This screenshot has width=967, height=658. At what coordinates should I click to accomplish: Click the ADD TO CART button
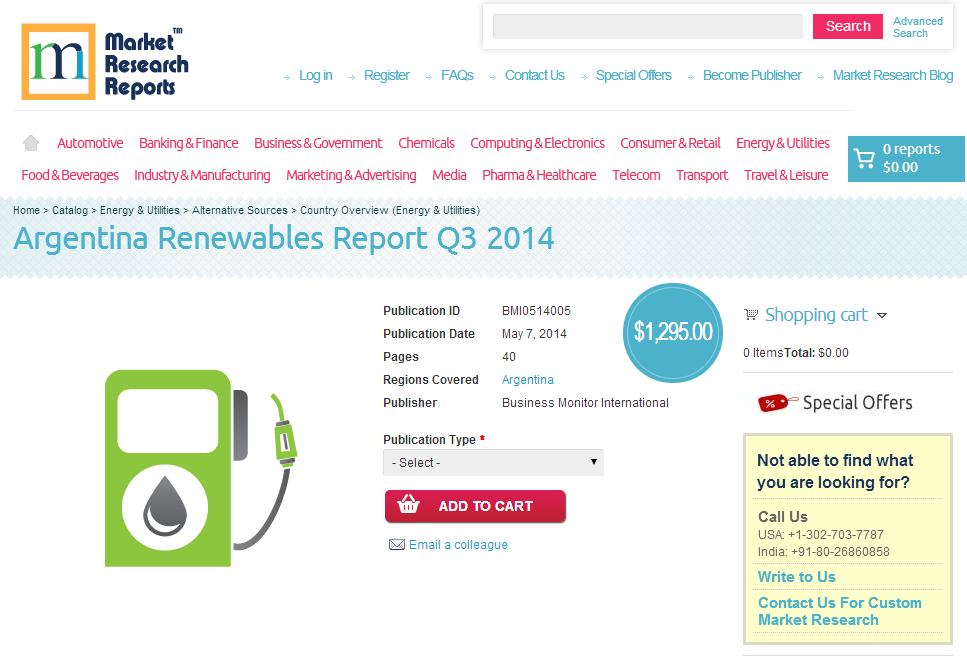475,506
